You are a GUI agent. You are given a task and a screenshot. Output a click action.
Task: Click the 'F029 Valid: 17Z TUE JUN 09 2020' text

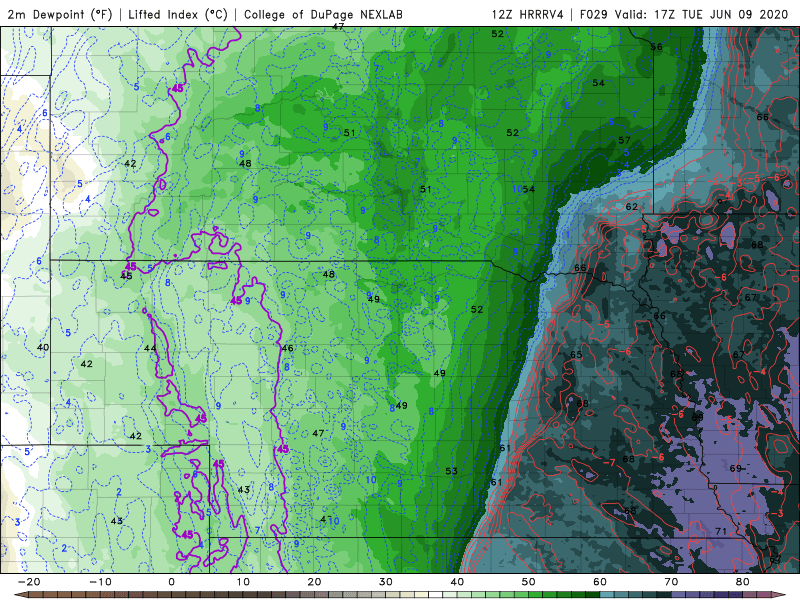pyautogui.click(x=684, y=14)
